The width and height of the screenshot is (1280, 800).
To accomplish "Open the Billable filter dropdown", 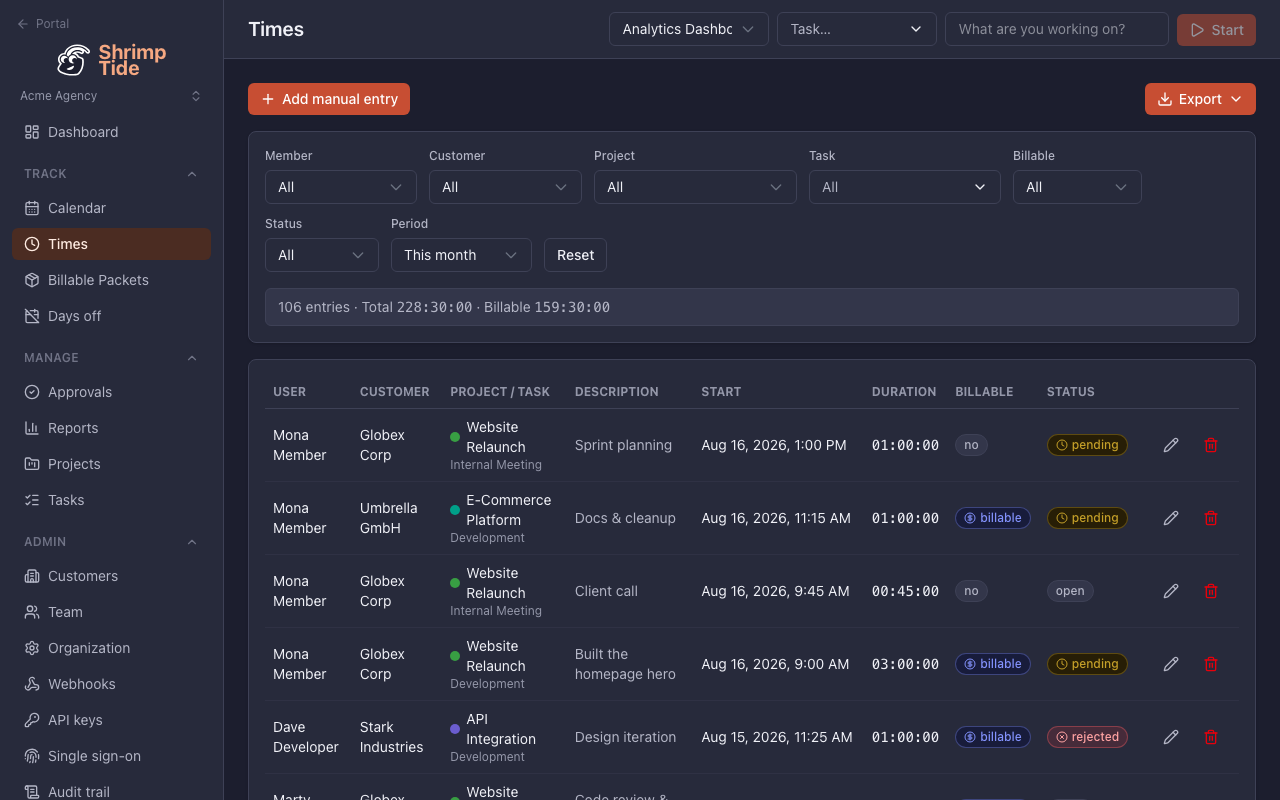I will pos(1077,187).
